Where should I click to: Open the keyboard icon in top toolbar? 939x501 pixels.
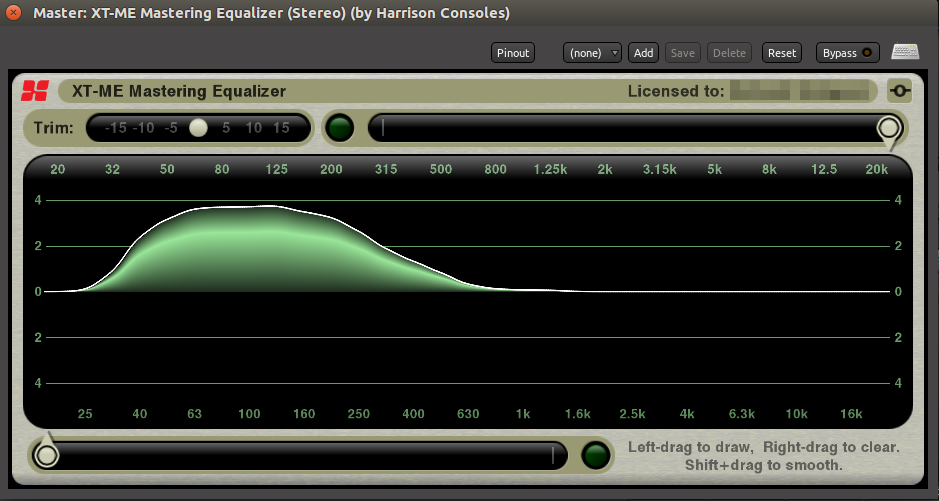(x=905, y=52)
